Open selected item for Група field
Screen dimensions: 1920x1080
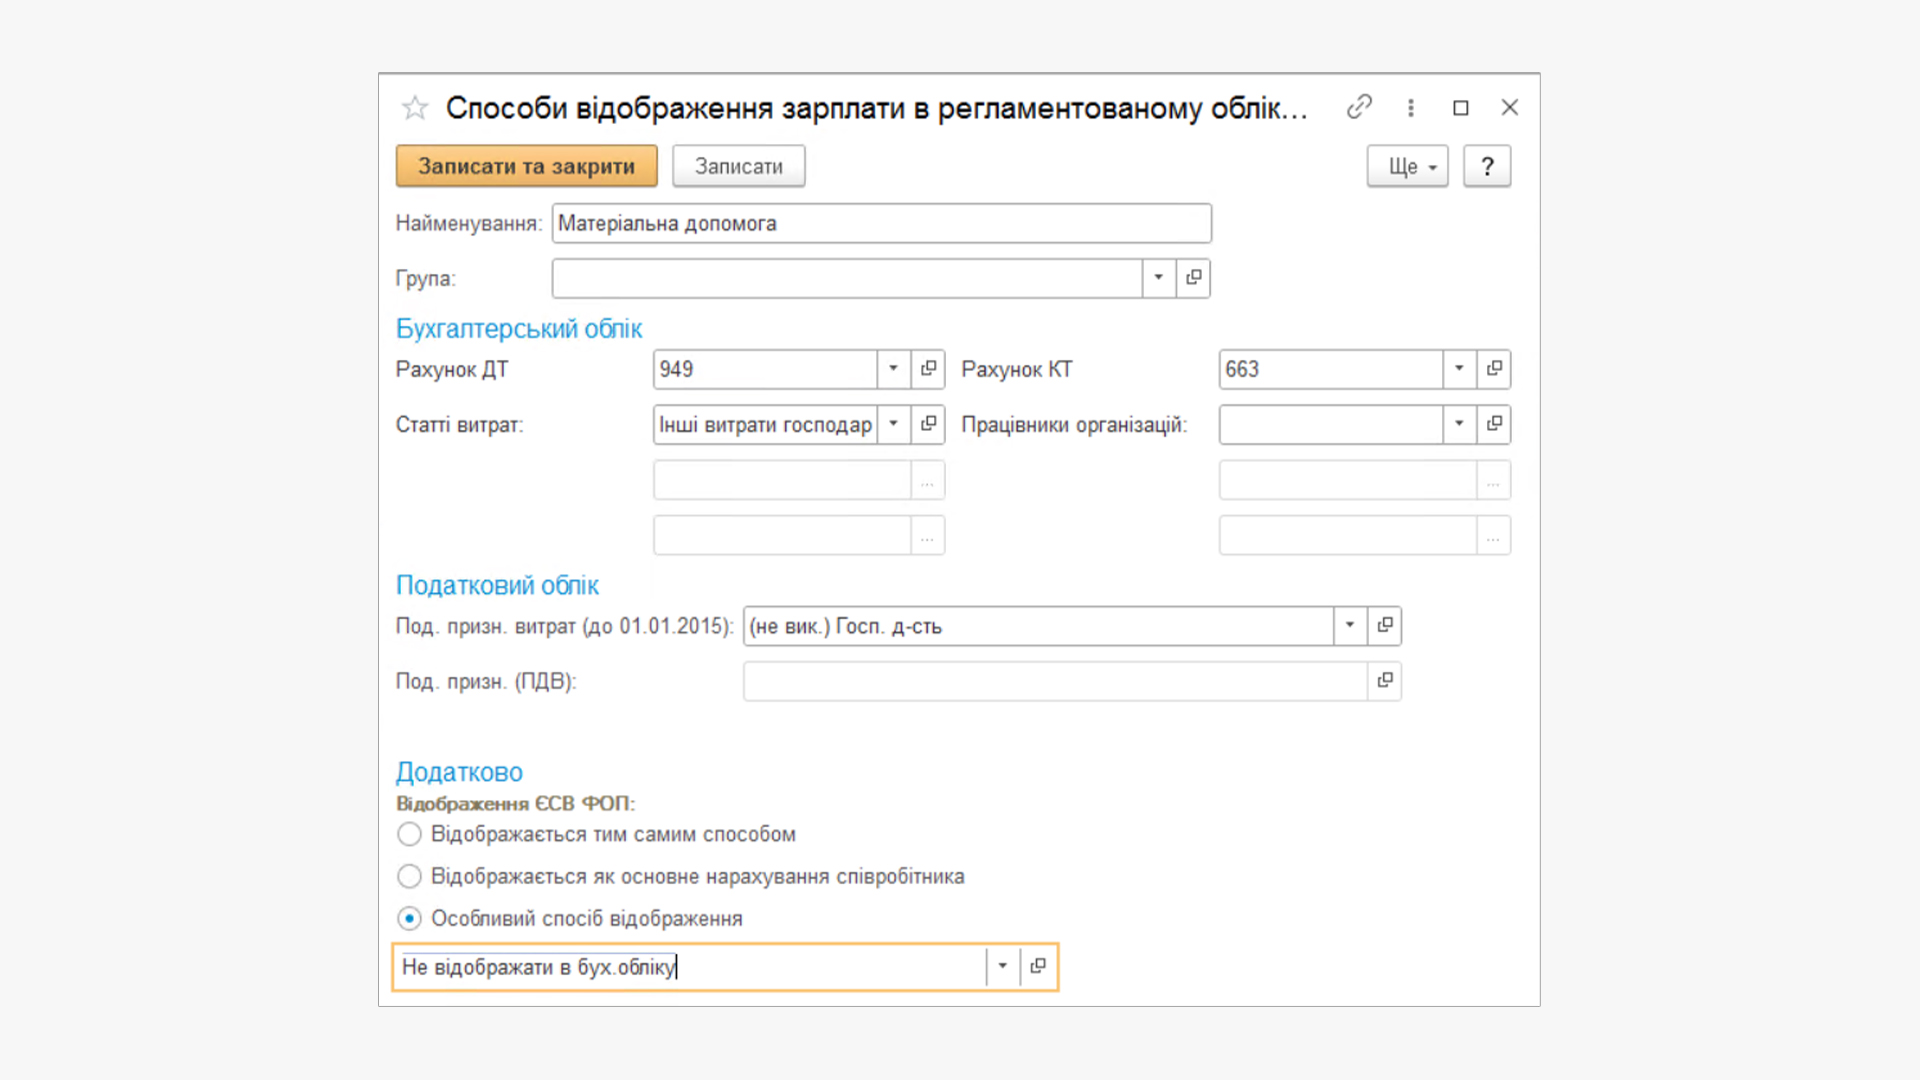click(1194, 278)
